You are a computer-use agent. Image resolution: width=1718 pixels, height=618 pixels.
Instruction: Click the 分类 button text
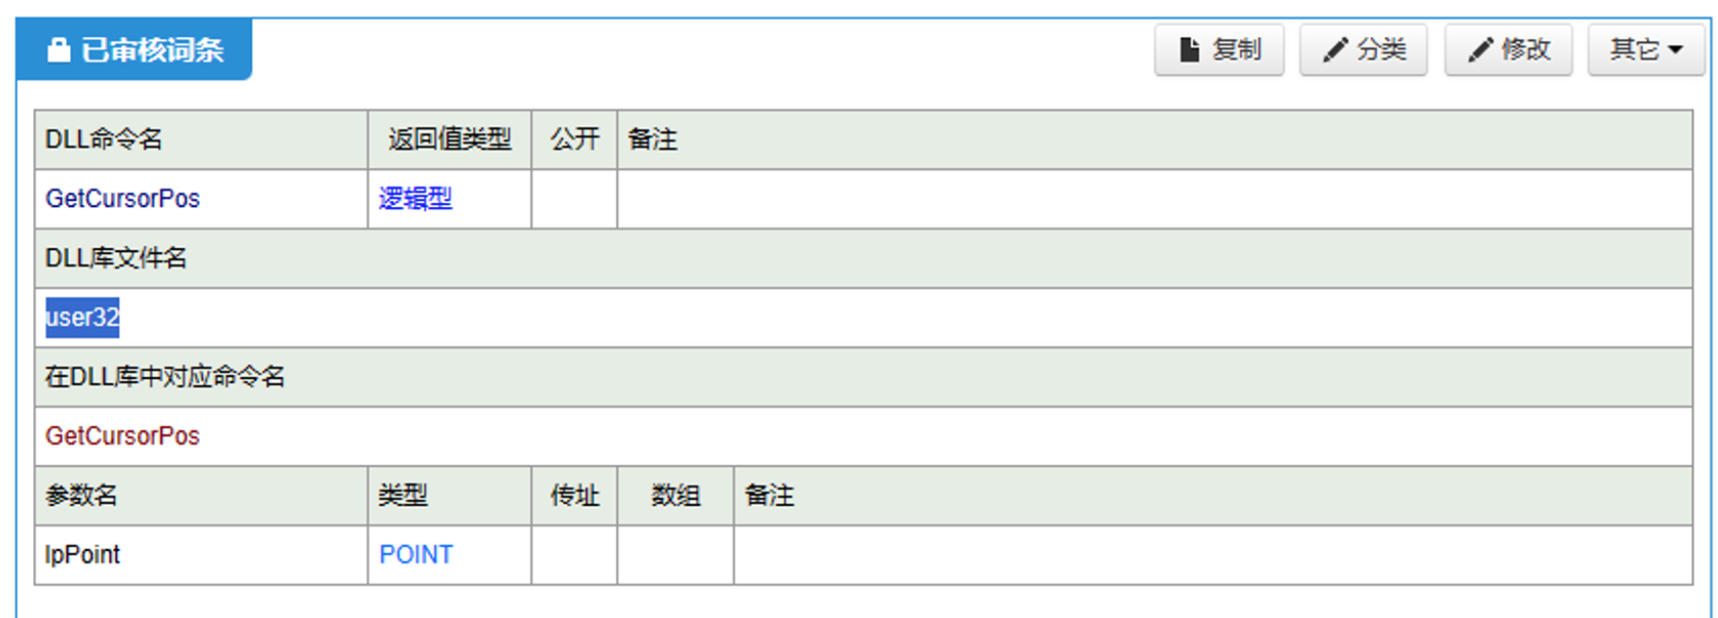coord(1382,49)
